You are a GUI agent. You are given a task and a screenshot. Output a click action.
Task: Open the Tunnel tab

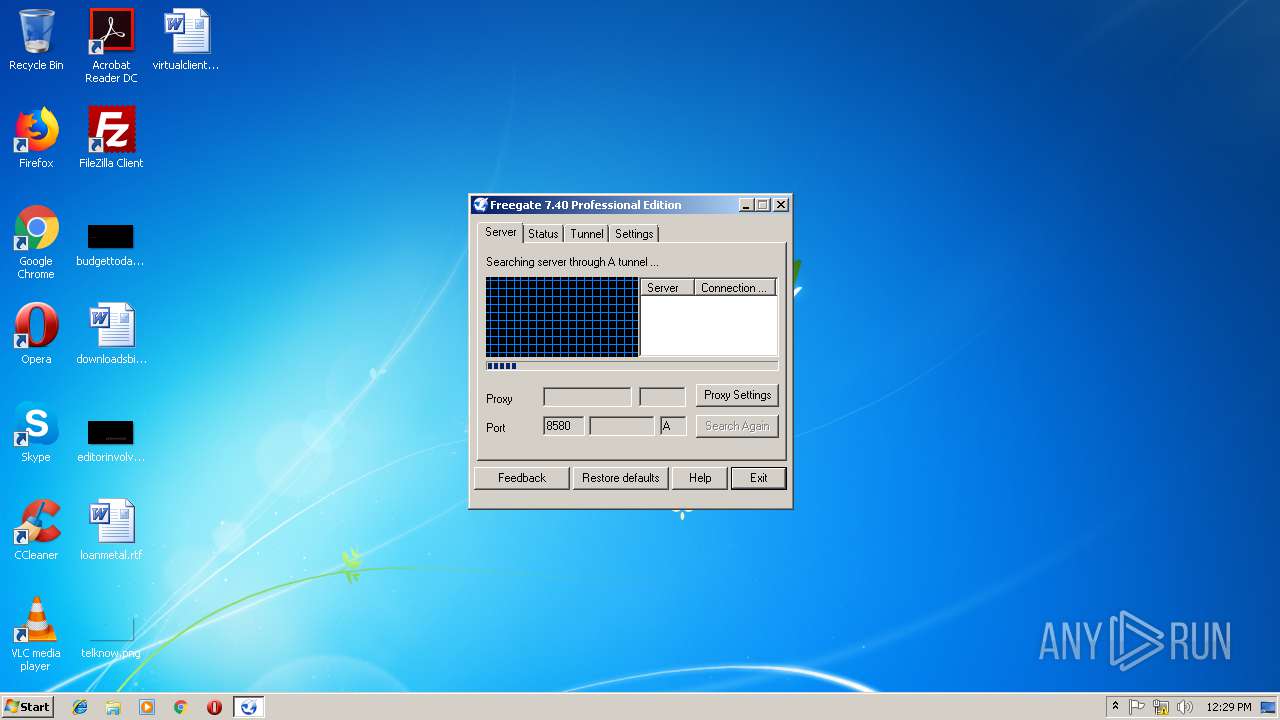tap(587, 234)
